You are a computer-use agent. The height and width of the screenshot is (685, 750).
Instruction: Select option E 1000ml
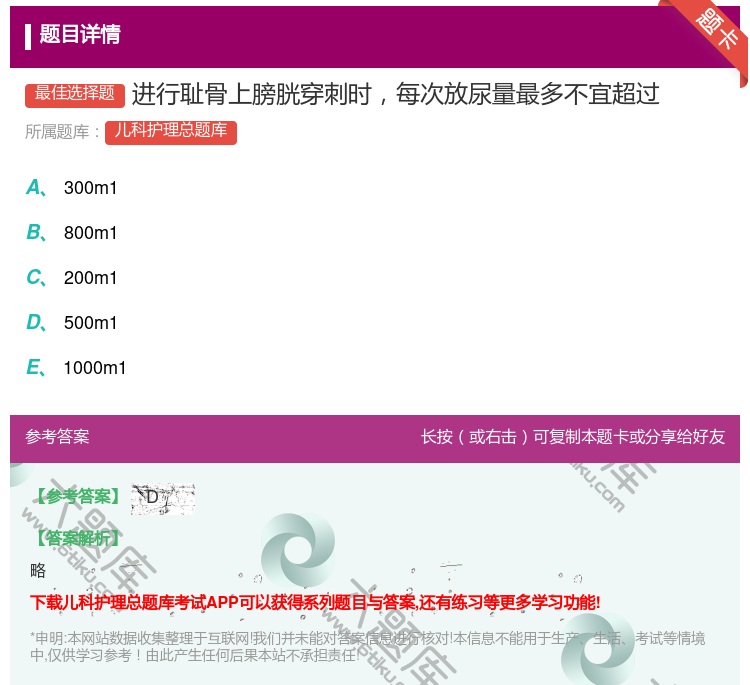click(76, 367)
